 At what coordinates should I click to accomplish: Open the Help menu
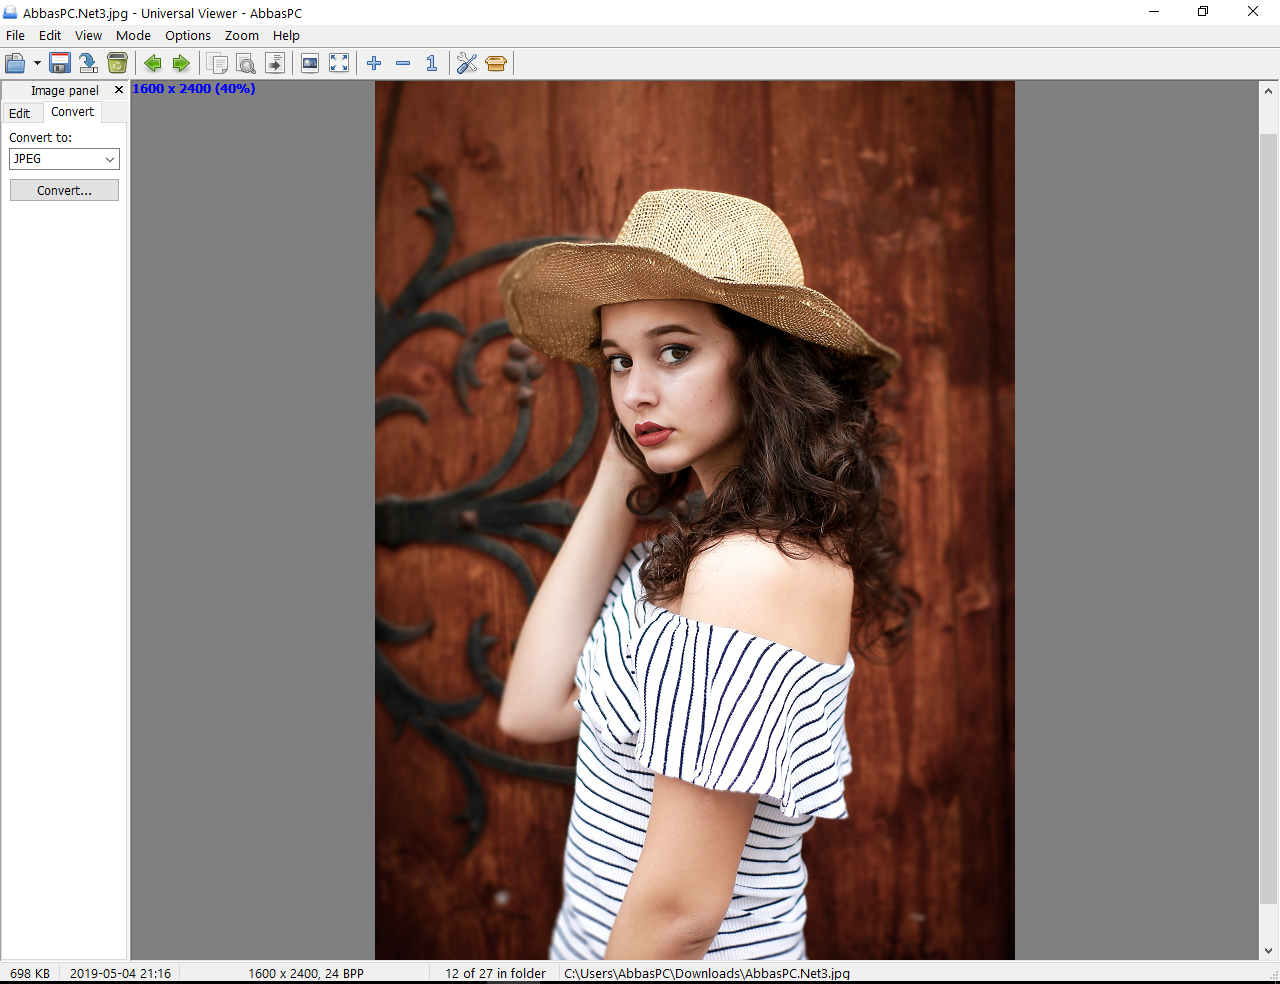click(286, 35)
